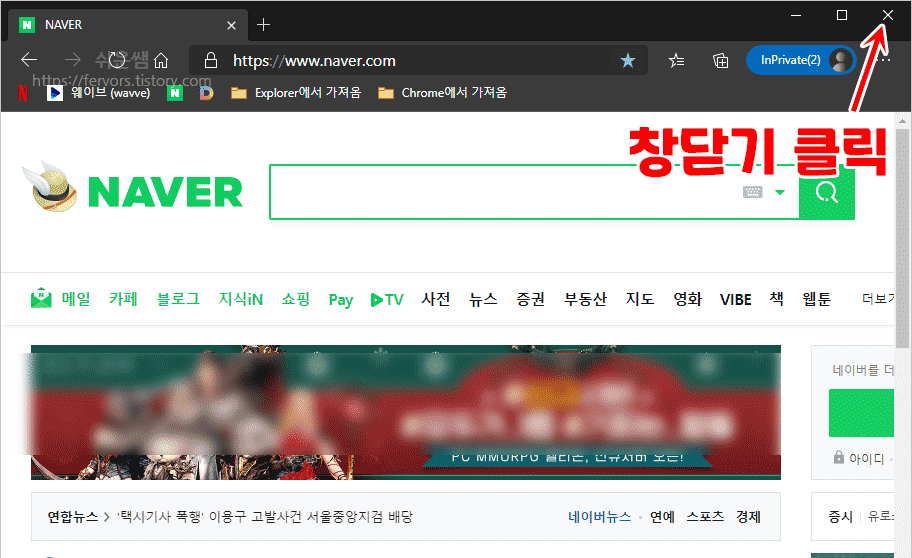912x558 pixels.
Task: Open the Netflix bookmark icon
Action: tap(23, 93)
